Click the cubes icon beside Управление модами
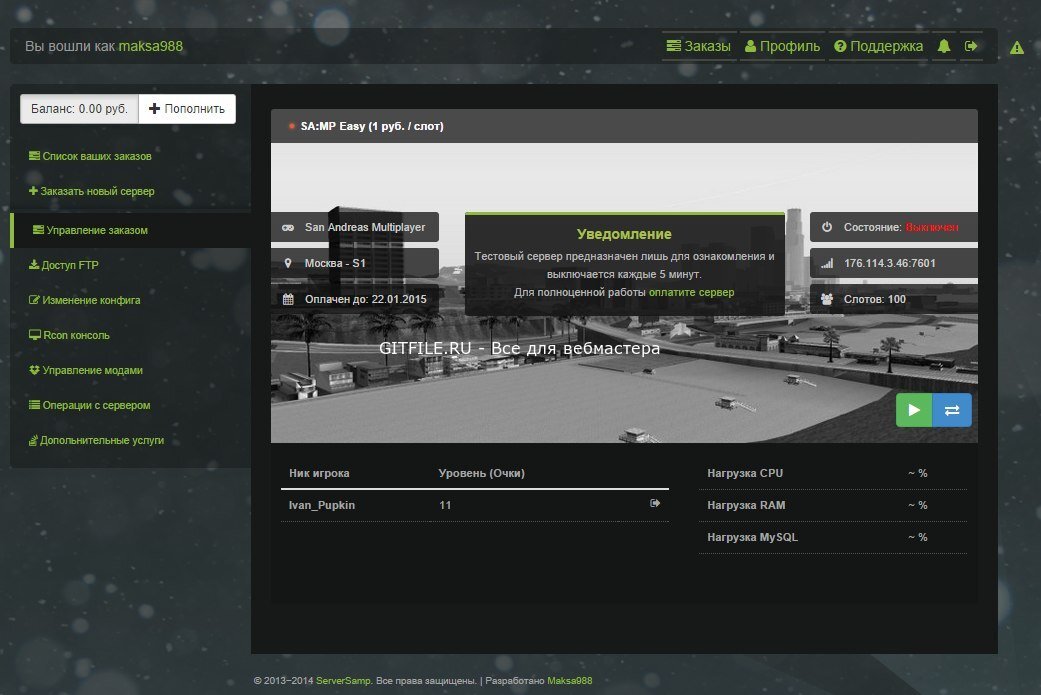The image size is (1041, 695). coord(35,370)
